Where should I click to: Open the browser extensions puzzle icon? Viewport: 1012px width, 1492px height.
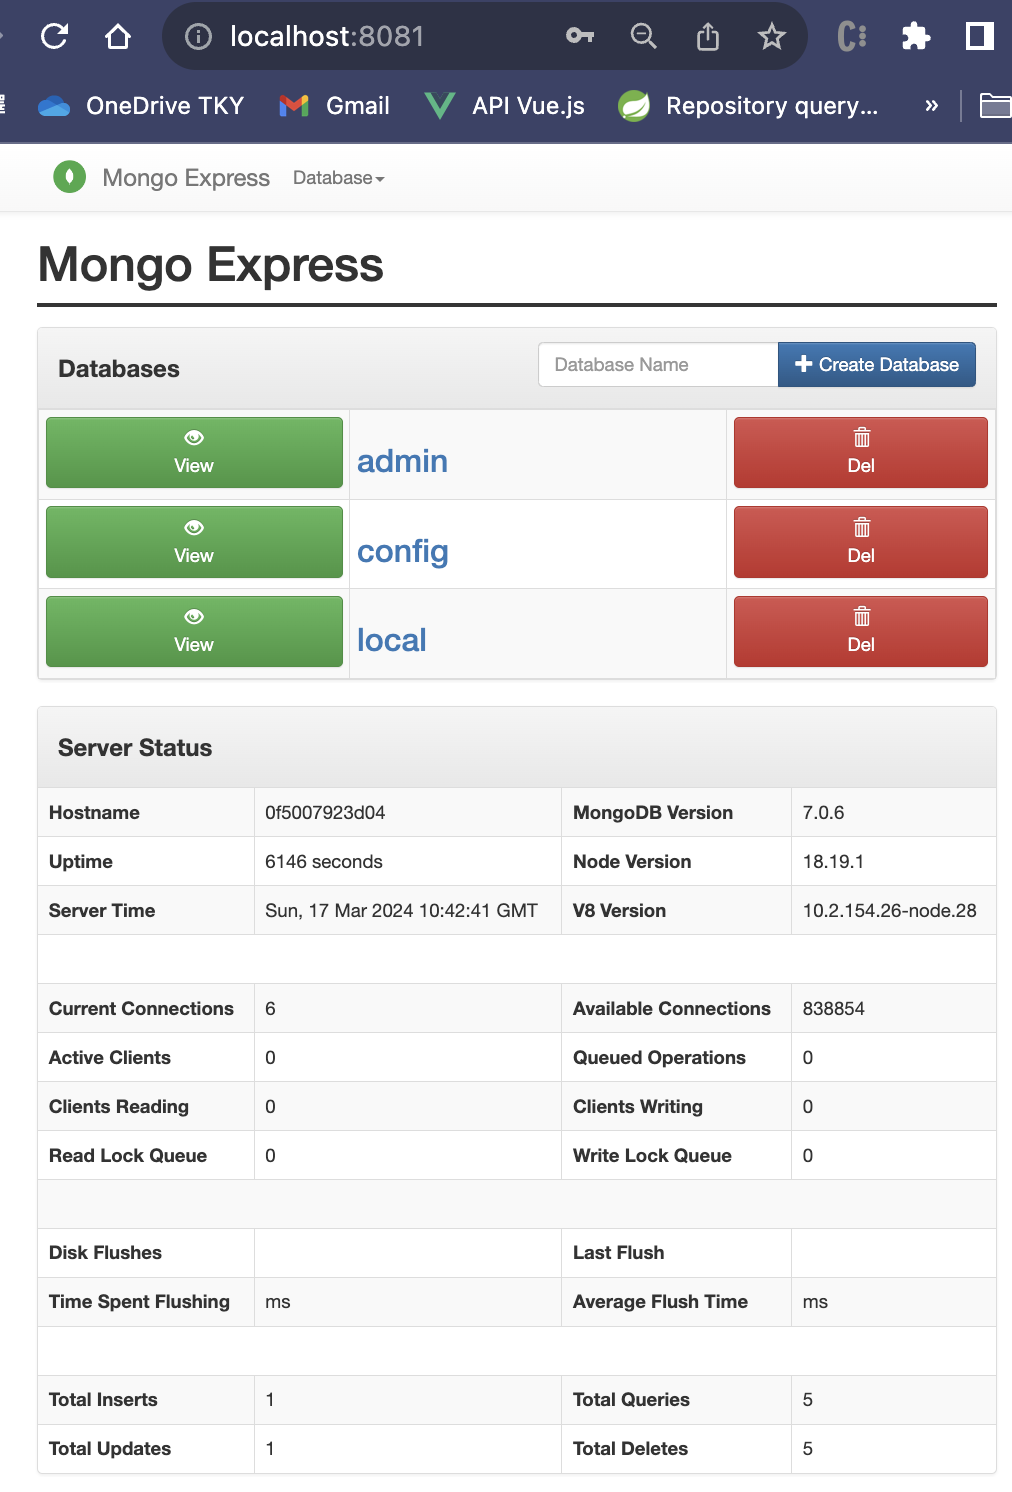point(915,37)
